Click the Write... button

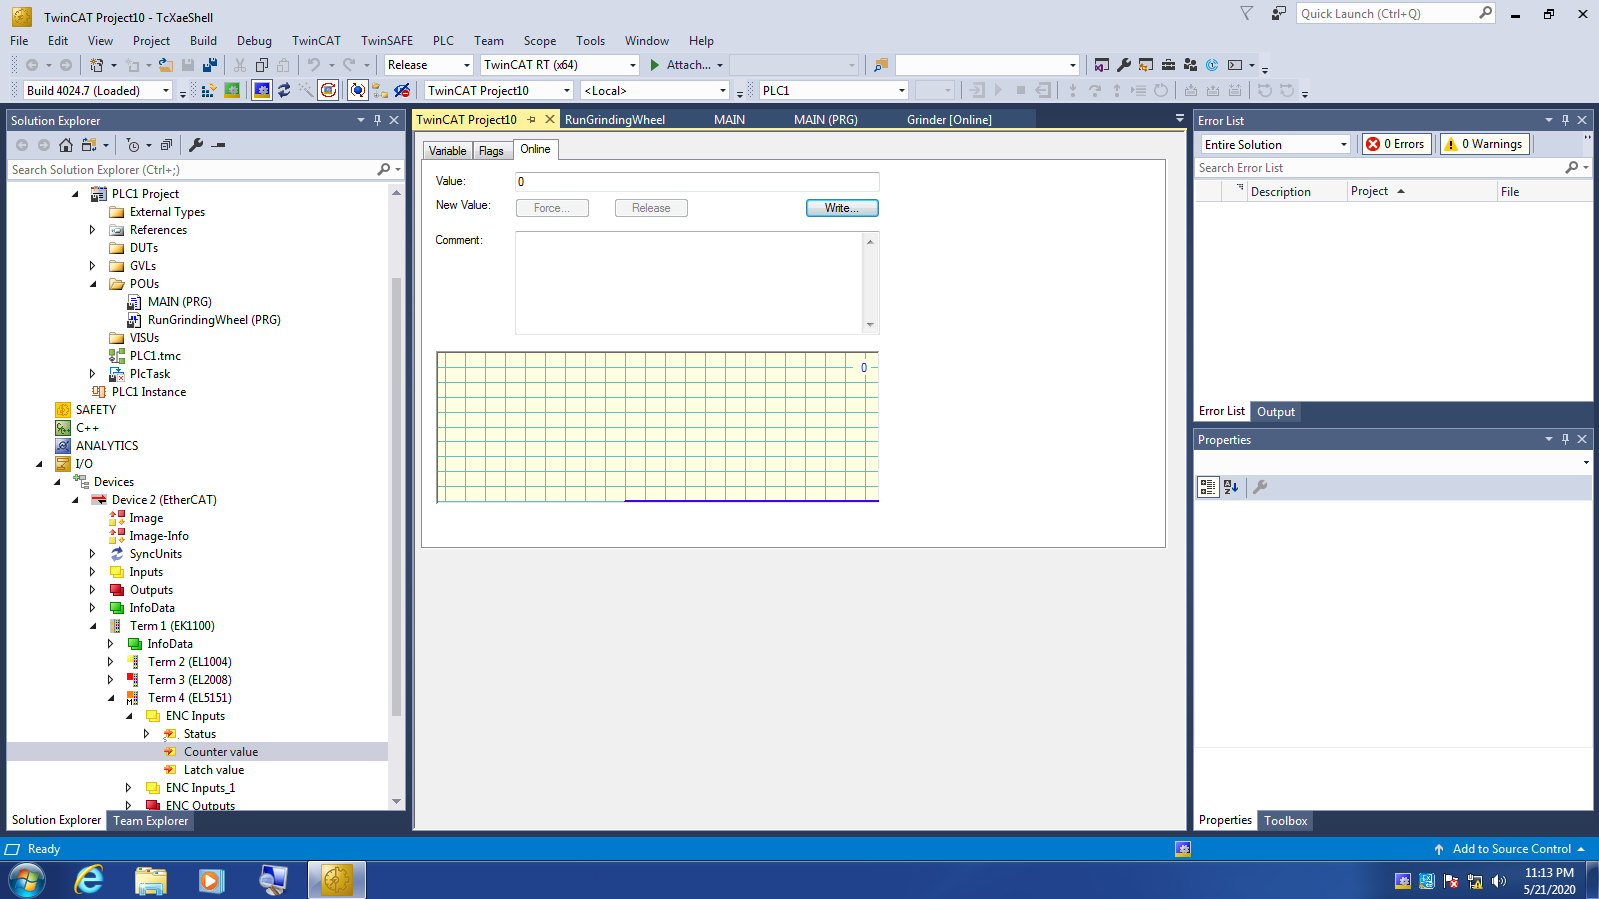[842, 208]
